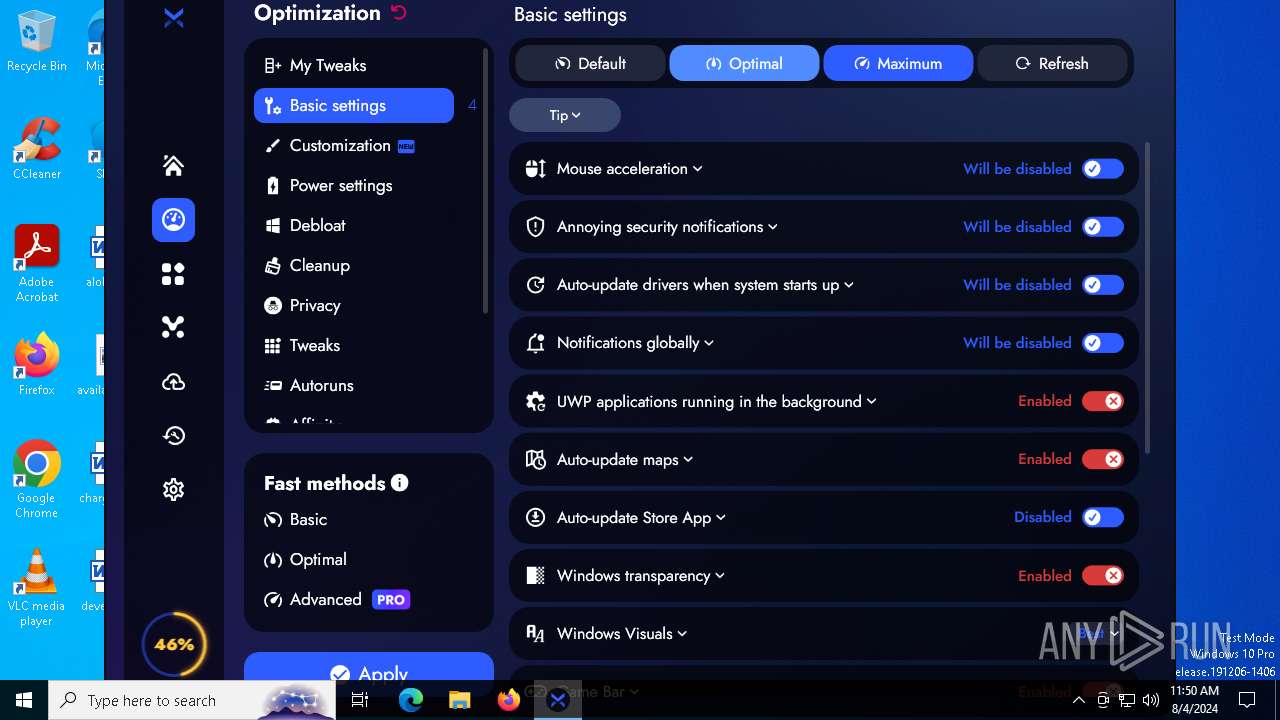Screen dimensions: 1280x720
Task: Click the shield icon for security notifications
Action: click(536, 227)
